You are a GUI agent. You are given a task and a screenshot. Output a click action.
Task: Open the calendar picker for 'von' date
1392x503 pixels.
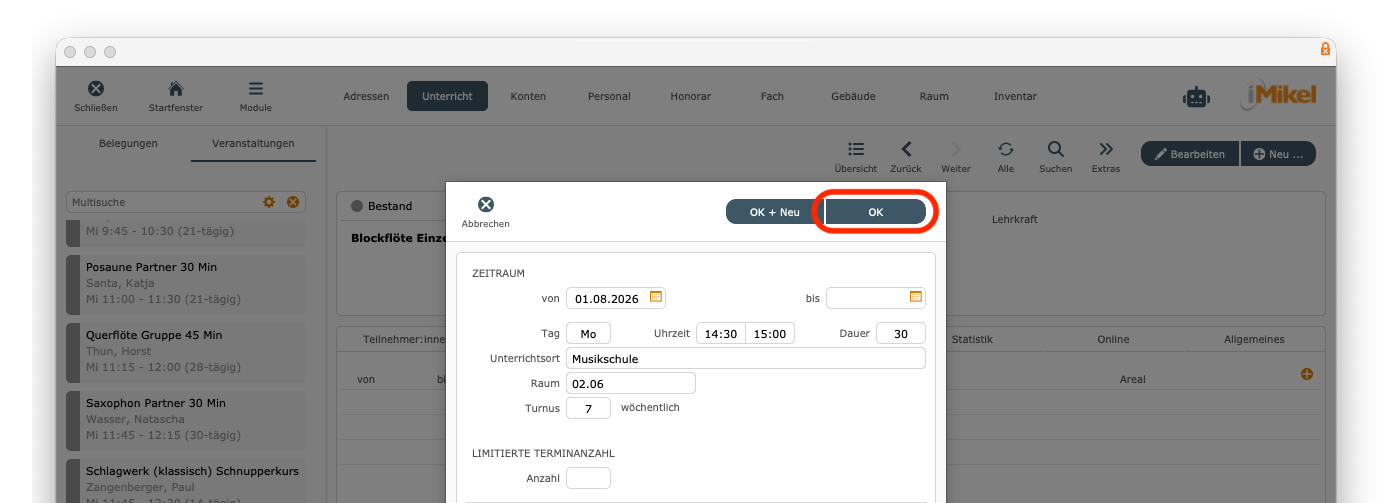tap(656, 297)
